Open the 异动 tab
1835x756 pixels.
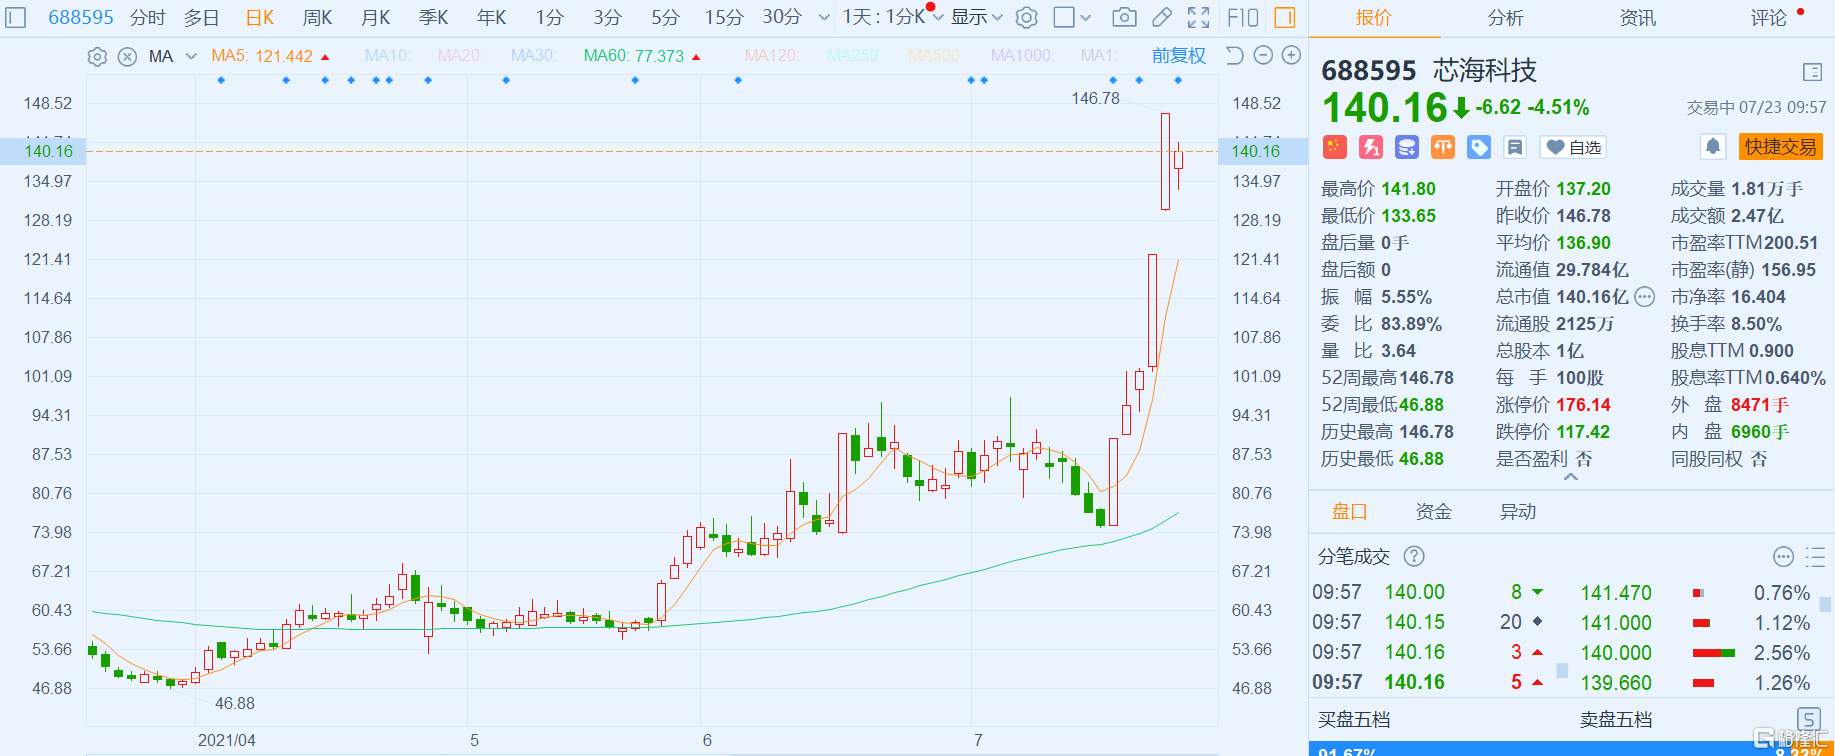1518,512
